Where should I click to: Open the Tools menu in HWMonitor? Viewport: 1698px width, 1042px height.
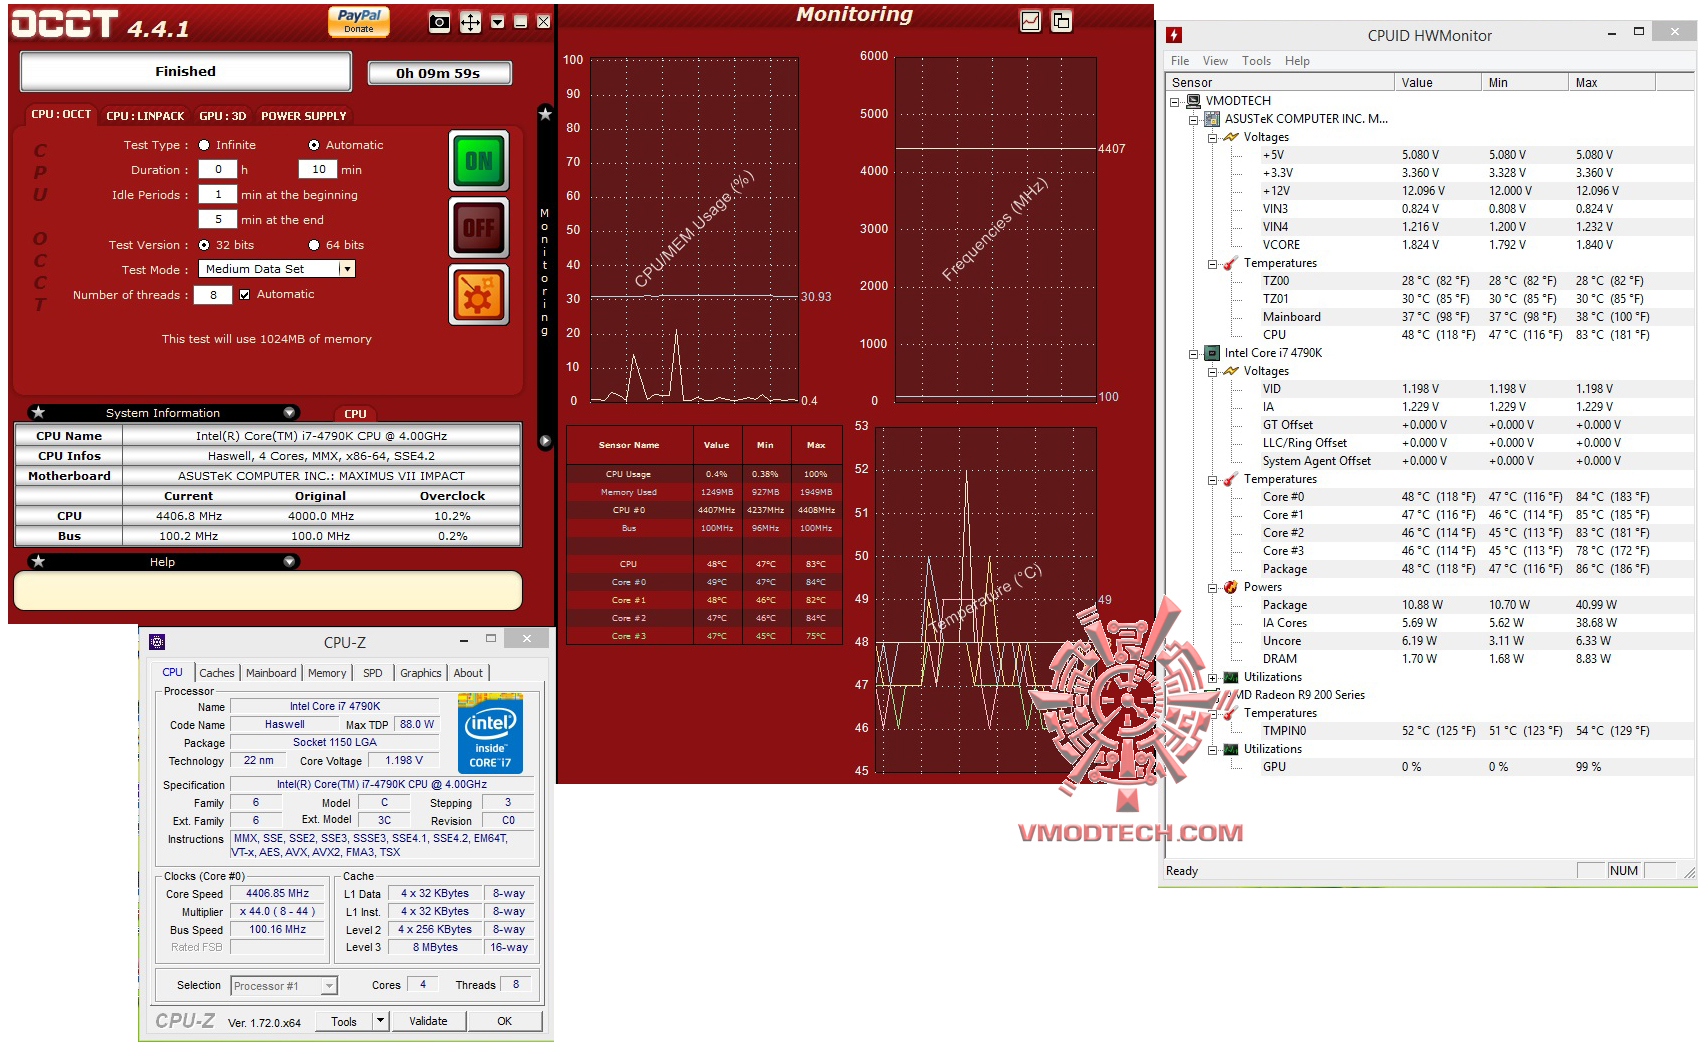click(1256, 61)
